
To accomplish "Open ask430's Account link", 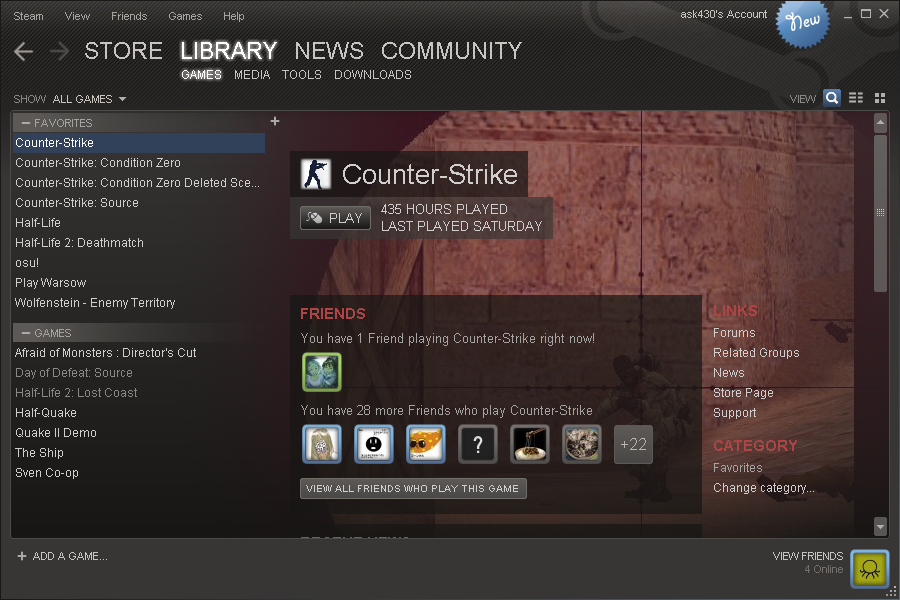I will pos(723,14).
